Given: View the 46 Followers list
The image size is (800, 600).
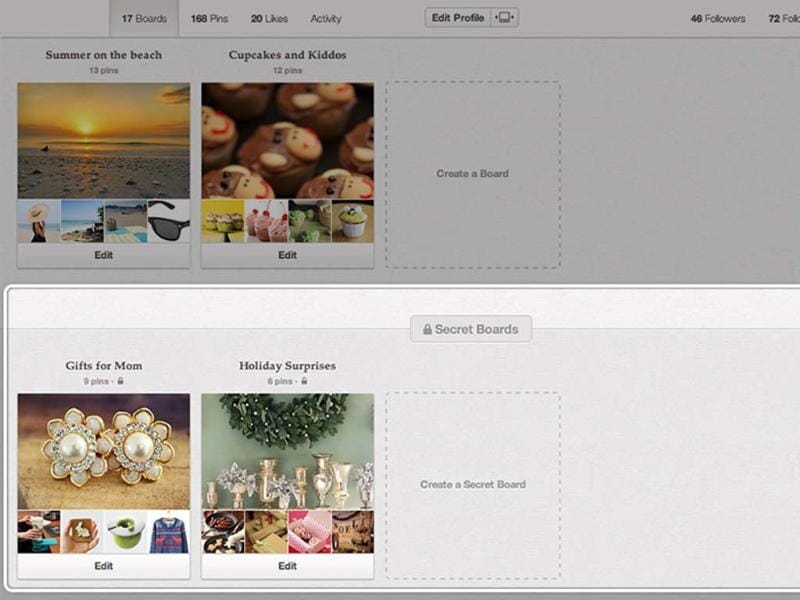Looking at the screenshot, I should pos(718,18).
